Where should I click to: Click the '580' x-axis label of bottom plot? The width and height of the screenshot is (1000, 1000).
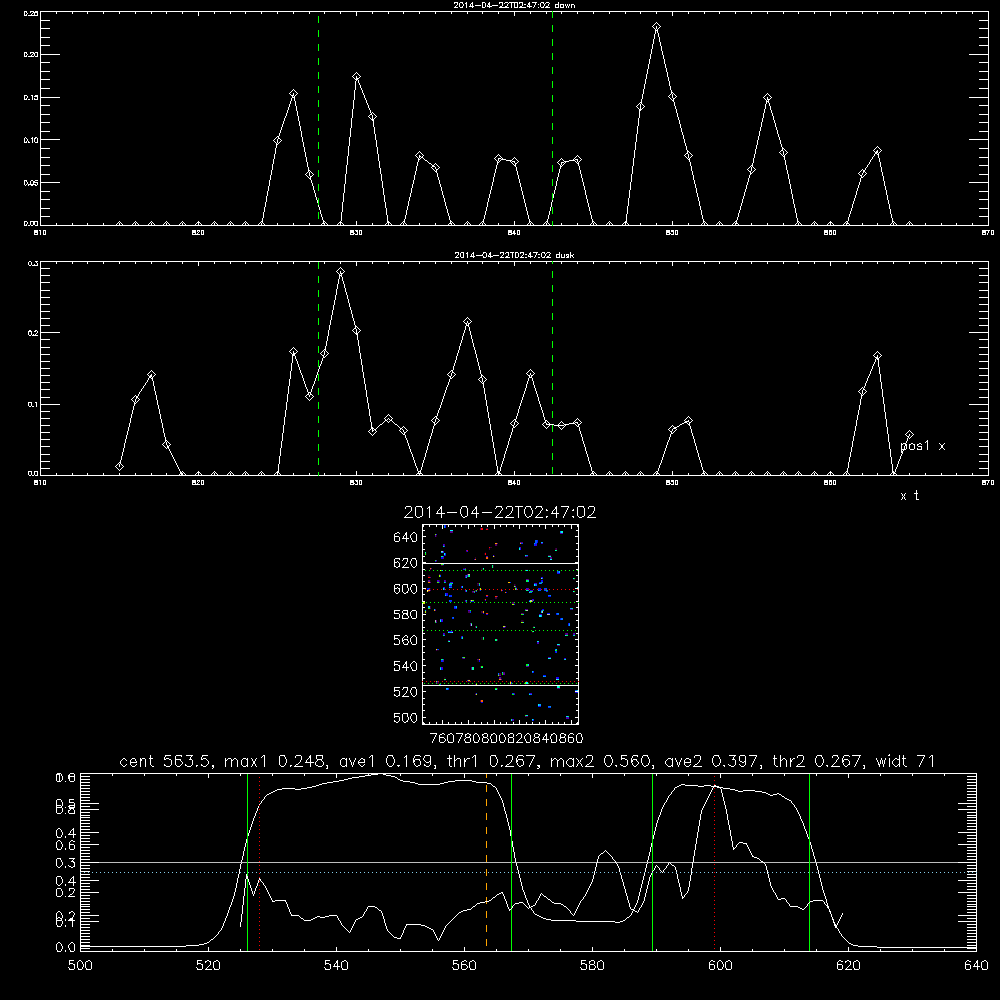pos(592,966)
